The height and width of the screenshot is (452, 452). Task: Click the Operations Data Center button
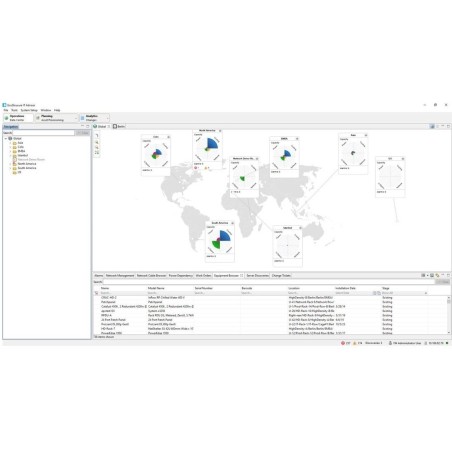(18, 118)
